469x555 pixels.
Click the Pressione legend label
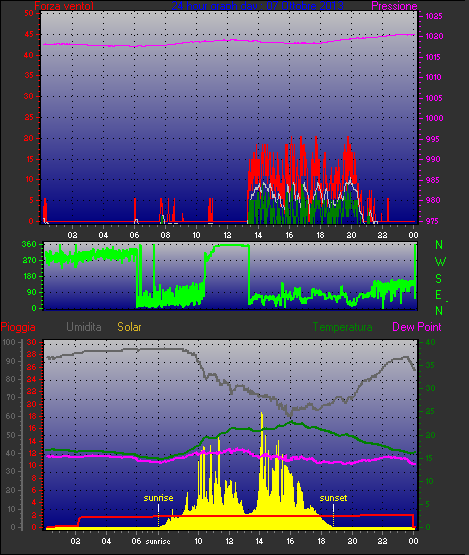point(394,6)
